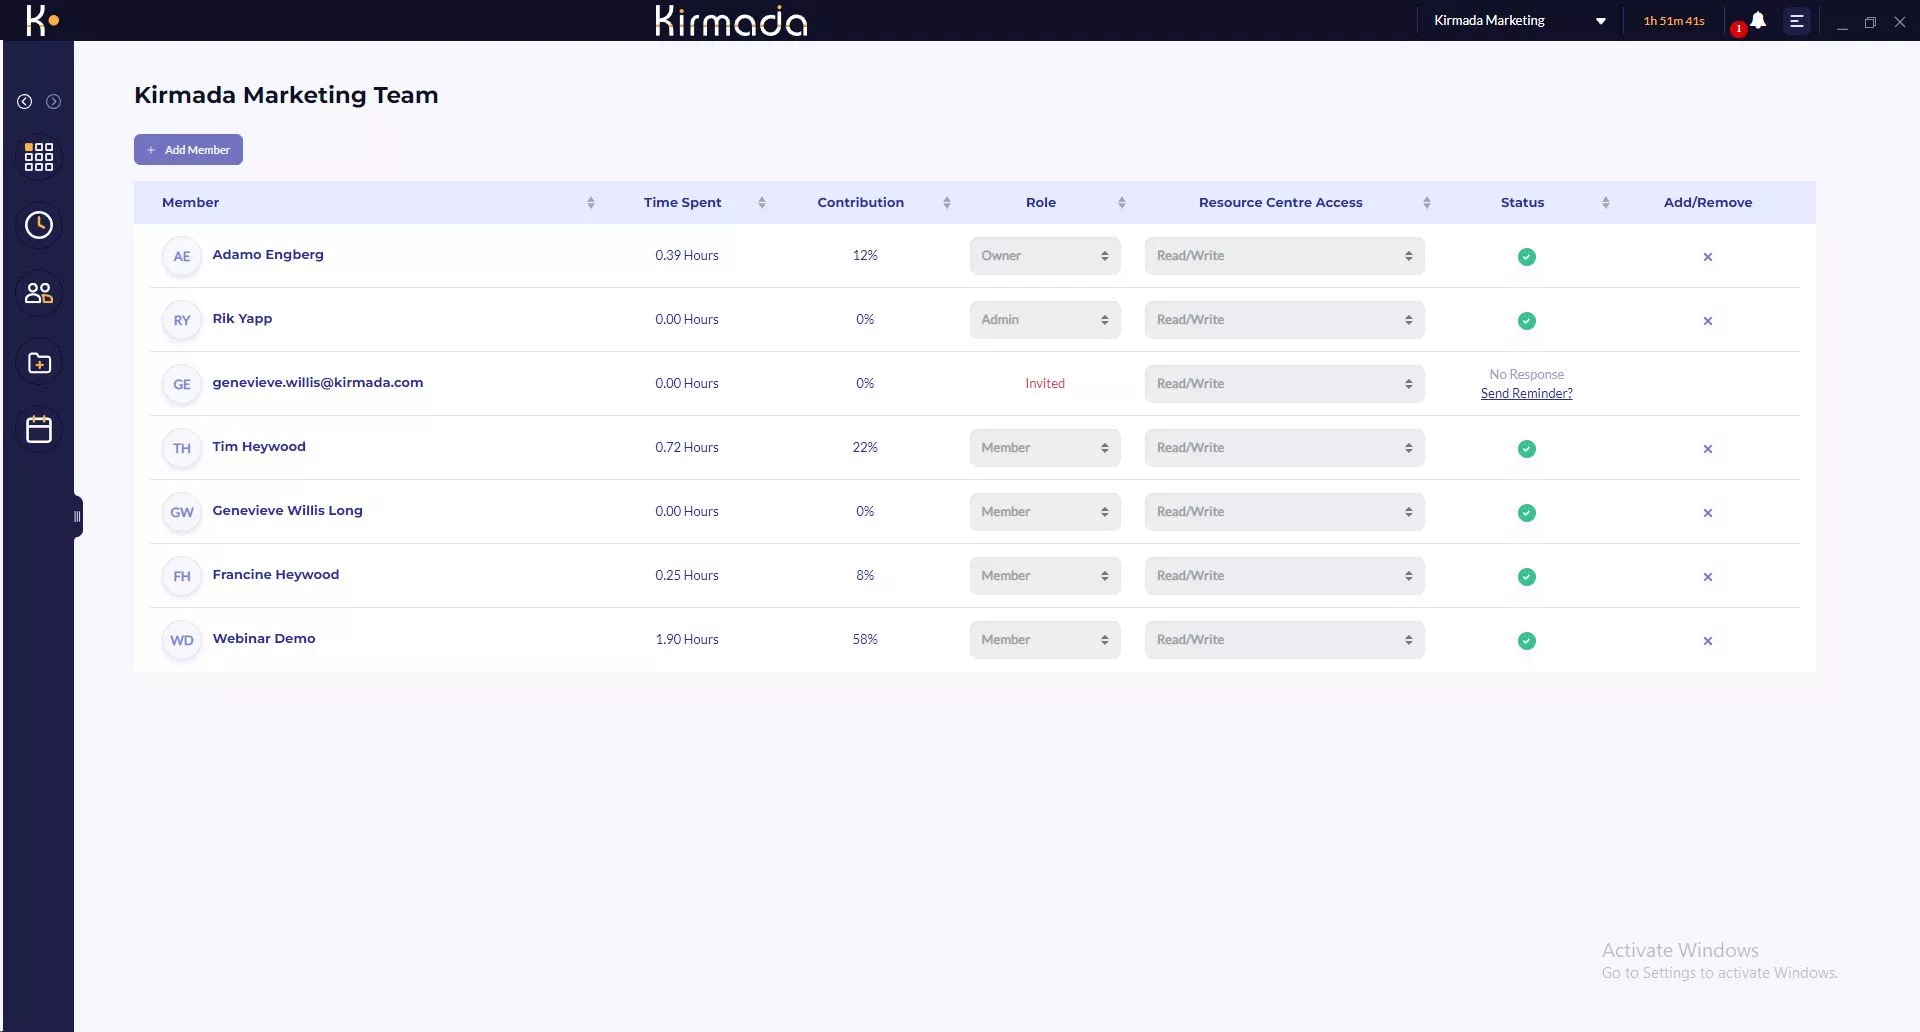Viewport: 1920px width, 1032px height.
Task: Open the dashboard grid icon in sidebar
Action: click(38, 157)
